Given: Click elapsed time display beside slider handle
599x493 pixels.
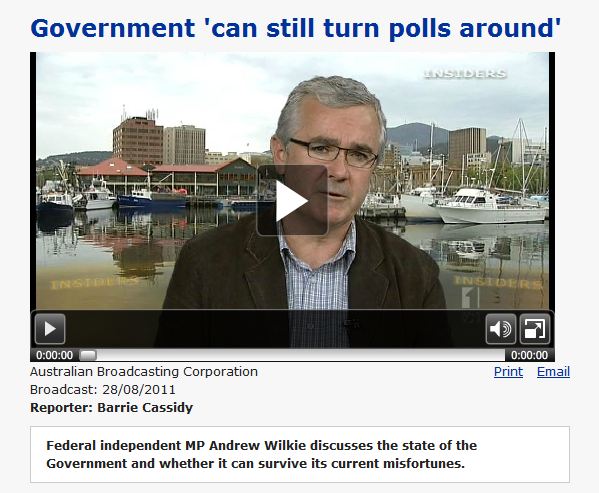Looking at the screenshot, I should pos(54,355).
